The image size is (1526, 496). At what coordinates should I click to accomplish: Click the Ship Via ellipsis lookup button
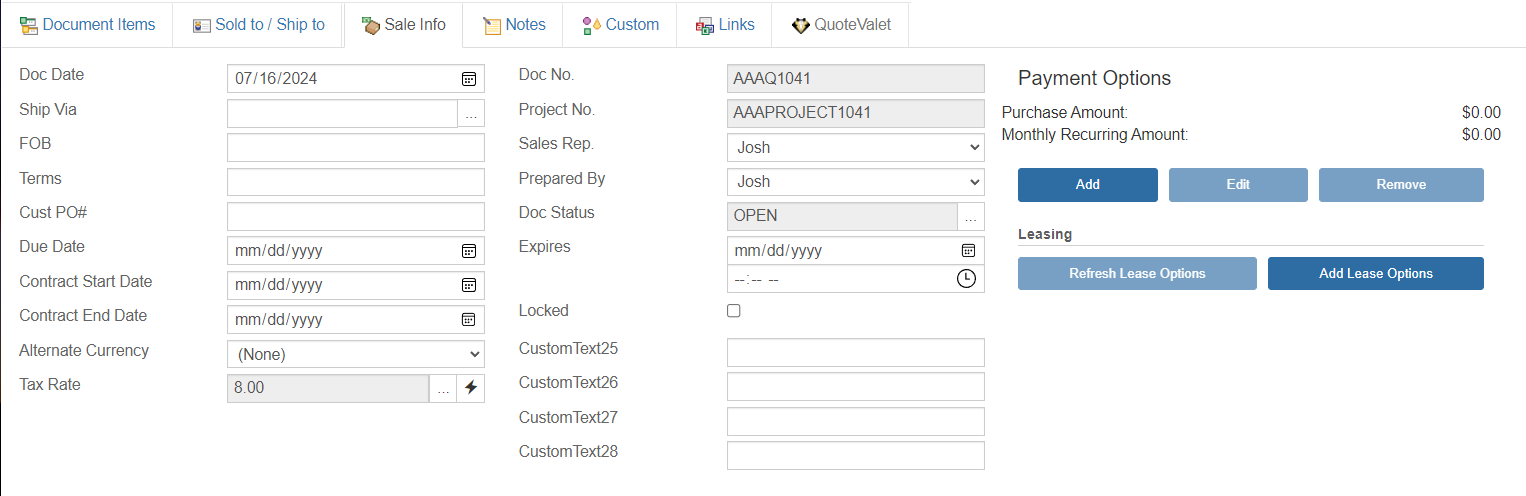[x=471, y=114]
